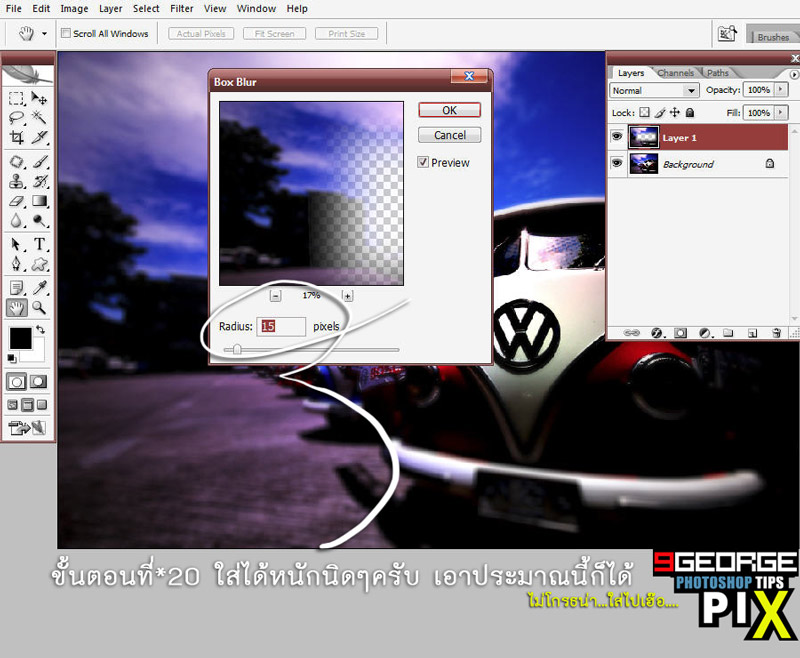Swap foreground and background colors
Screen dimensions: 800x658
(x=40, y=330)
